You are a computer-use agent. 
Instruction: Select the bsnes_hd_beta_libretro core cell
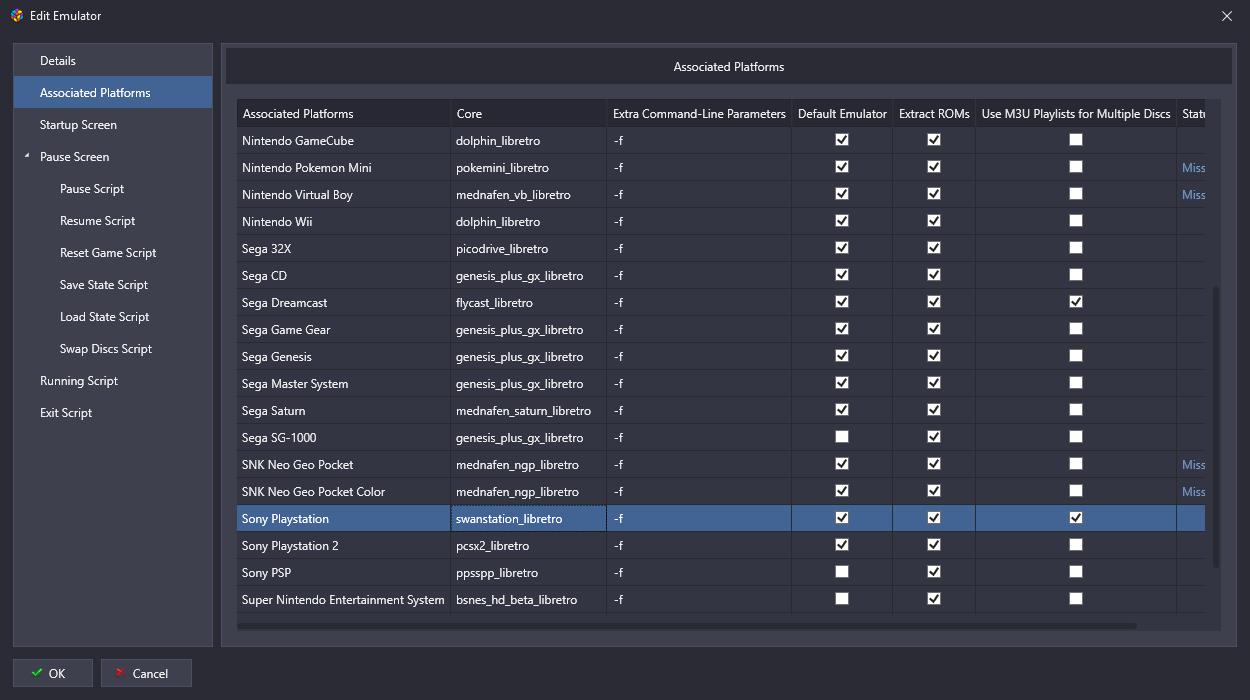point(528,600)
